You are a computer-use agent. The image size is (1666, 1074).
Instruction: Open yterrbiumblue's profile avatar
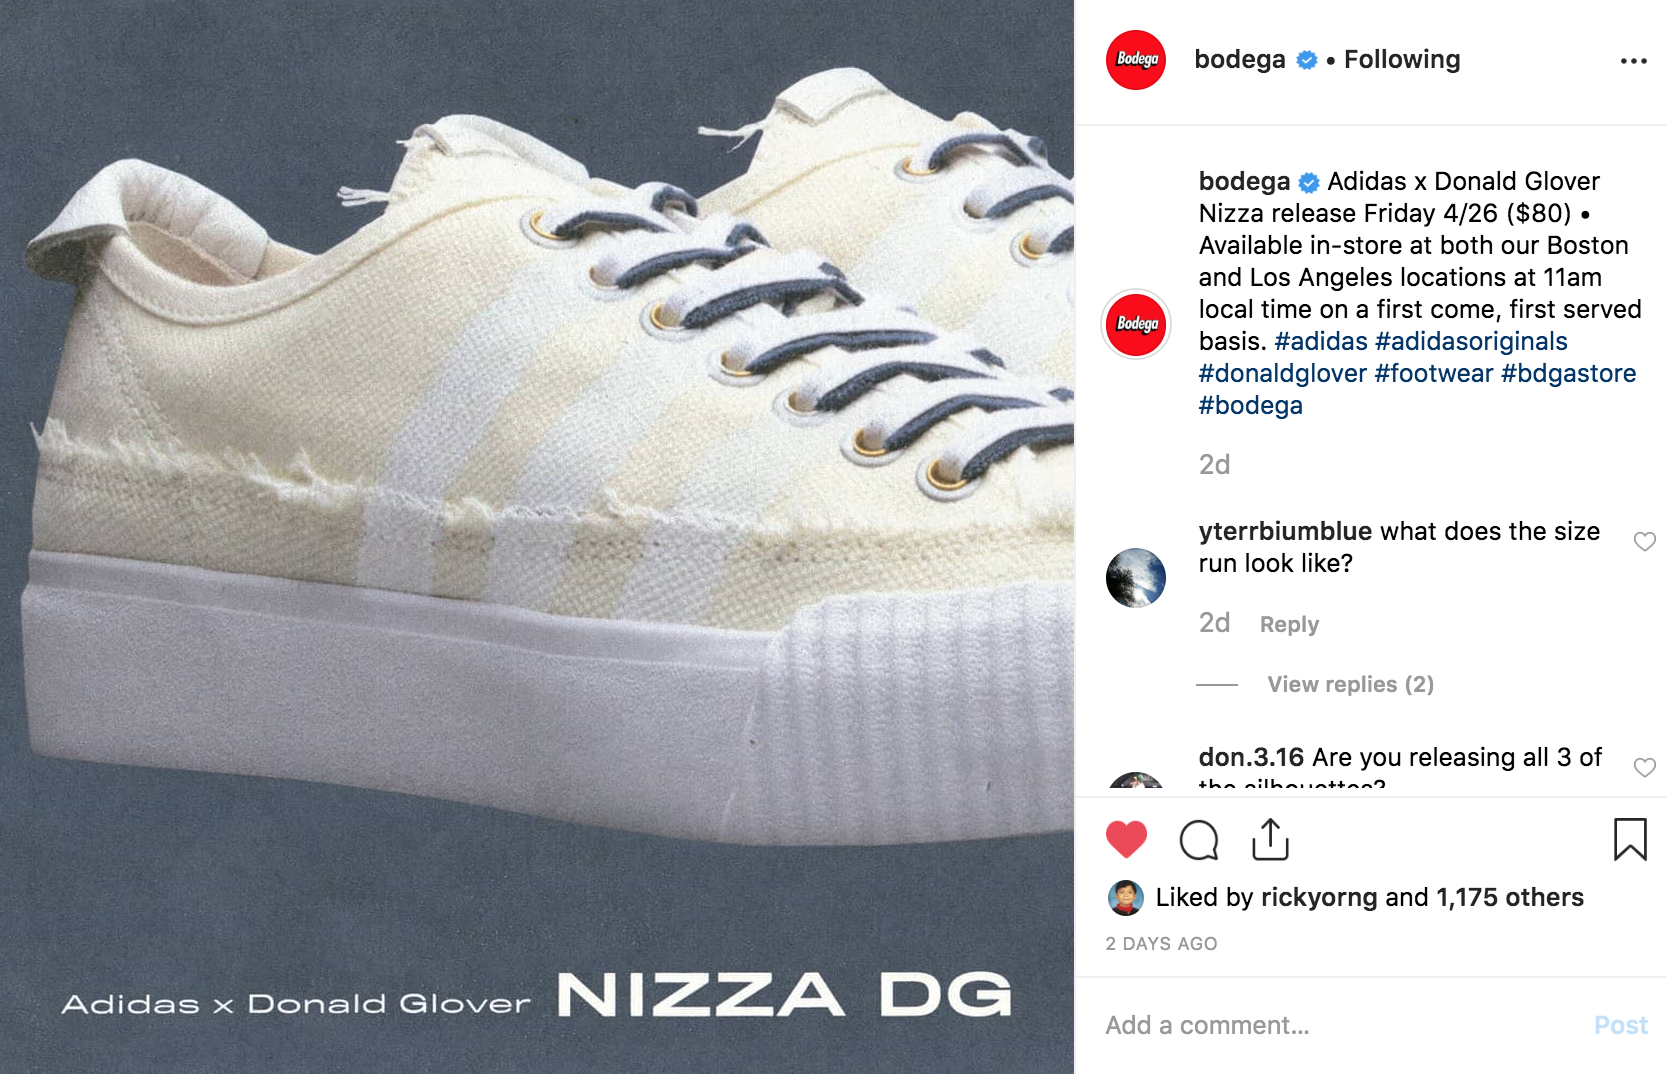pyautogui.click(x=1136, y=577)
